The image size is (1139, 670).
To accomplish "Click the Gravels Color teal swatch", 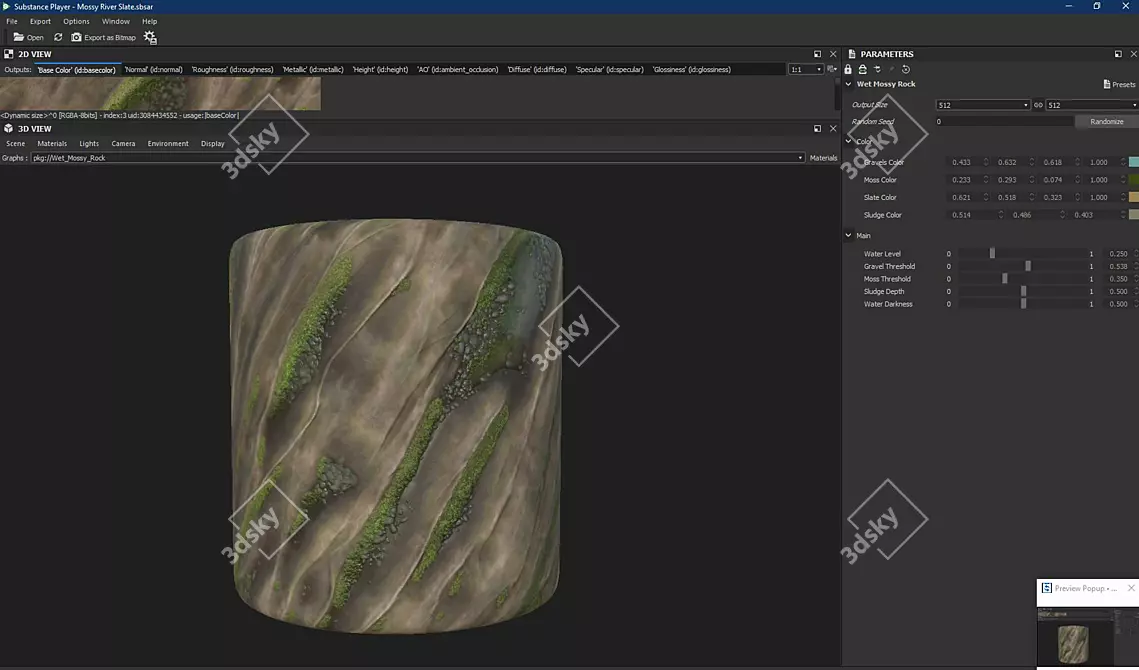I will pyautogui.click(x=1133, y=162).
